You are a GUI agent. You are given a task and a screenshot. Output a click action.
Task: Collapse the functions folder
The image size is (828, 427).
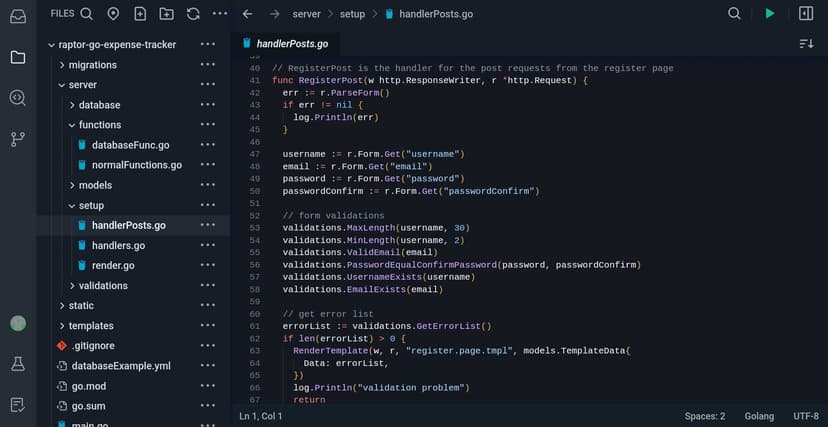pyautogui.click(x=72, y=125)
